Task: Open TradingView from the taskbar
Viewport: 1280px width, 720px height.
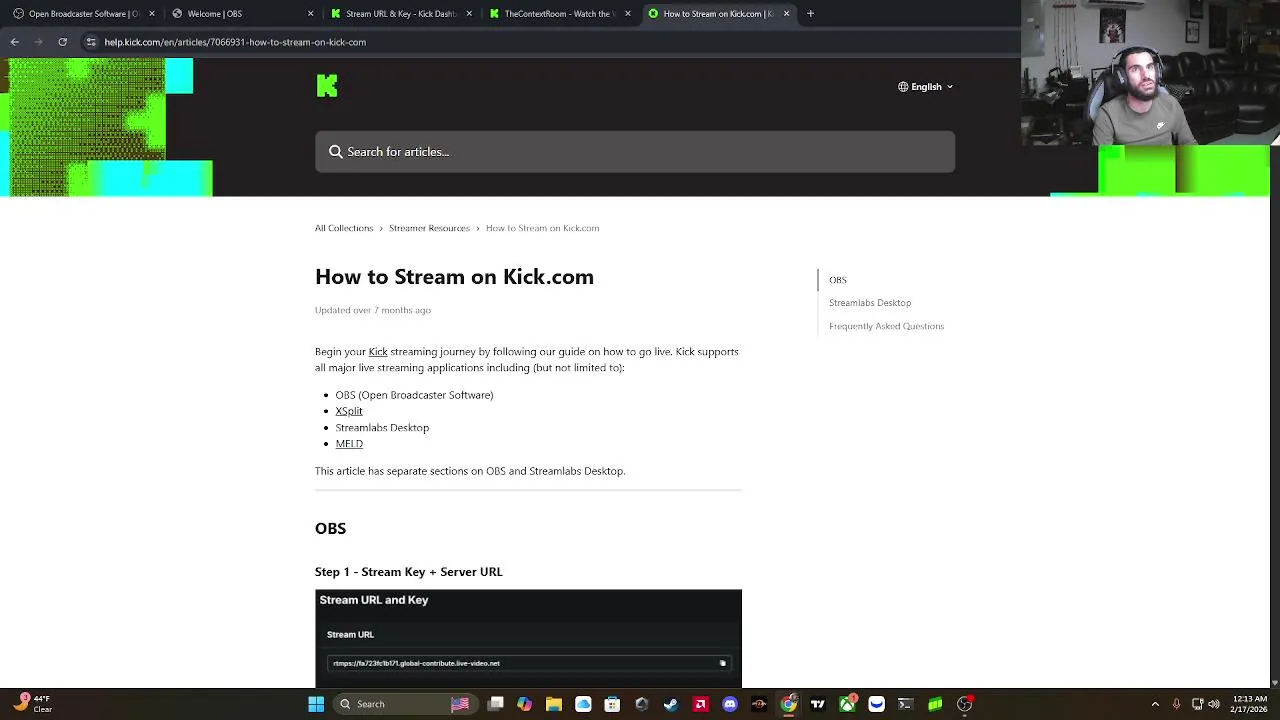Action: click(818, 704)
